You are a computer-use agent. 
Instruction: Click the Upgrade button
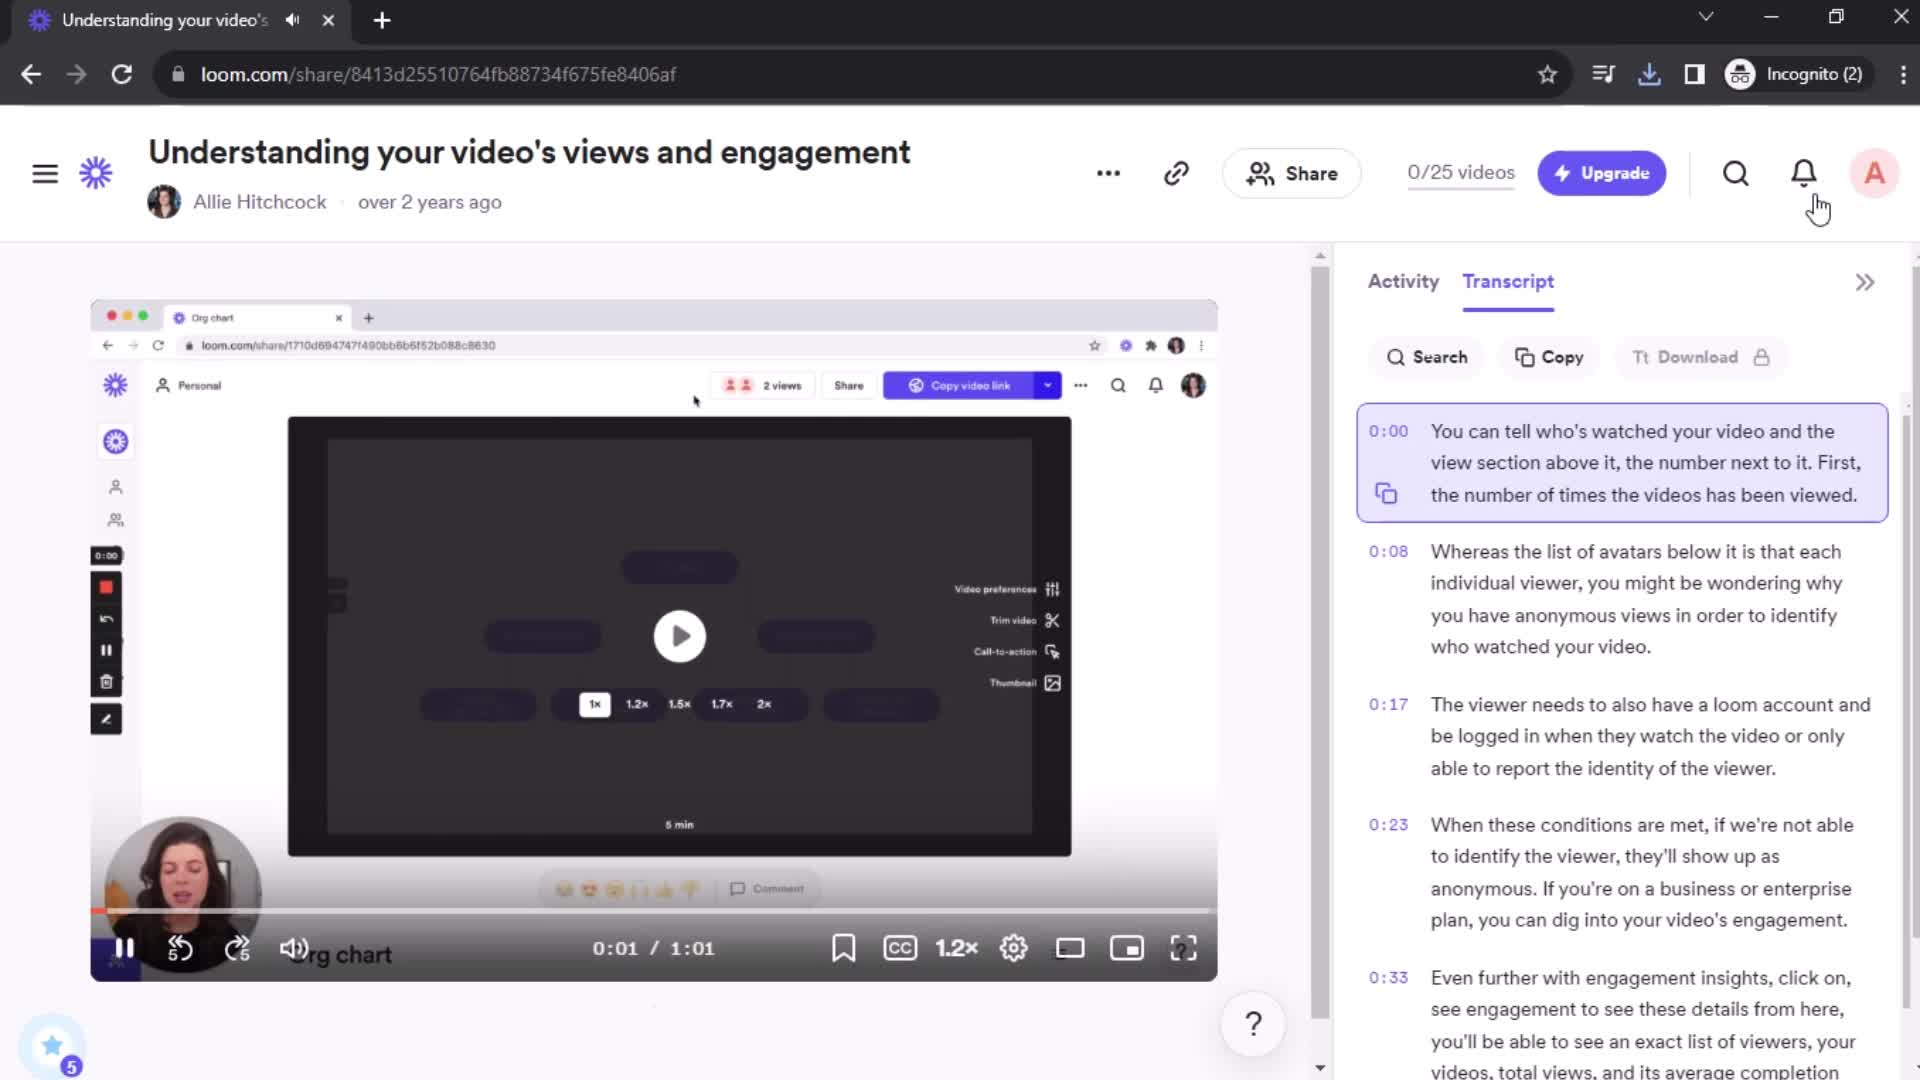point(1602,173)
